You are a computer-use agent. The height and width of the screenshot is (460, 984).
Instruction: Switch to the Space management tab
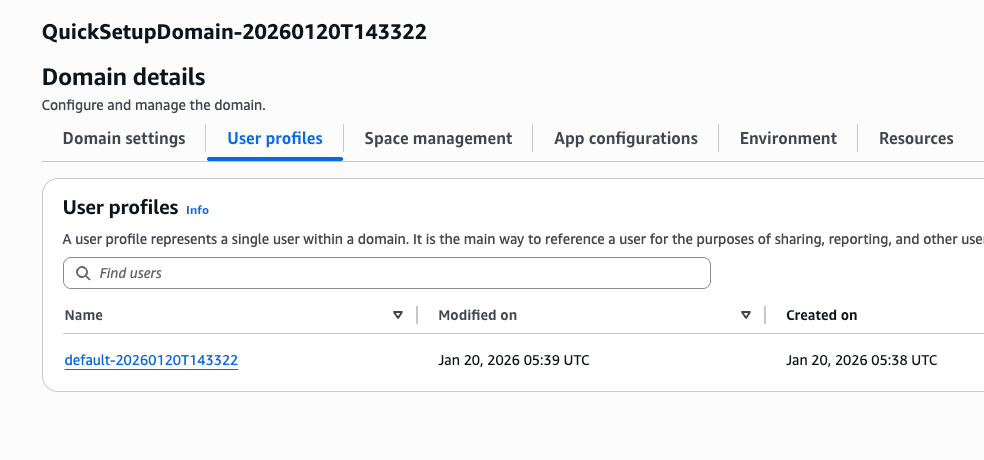438,139
